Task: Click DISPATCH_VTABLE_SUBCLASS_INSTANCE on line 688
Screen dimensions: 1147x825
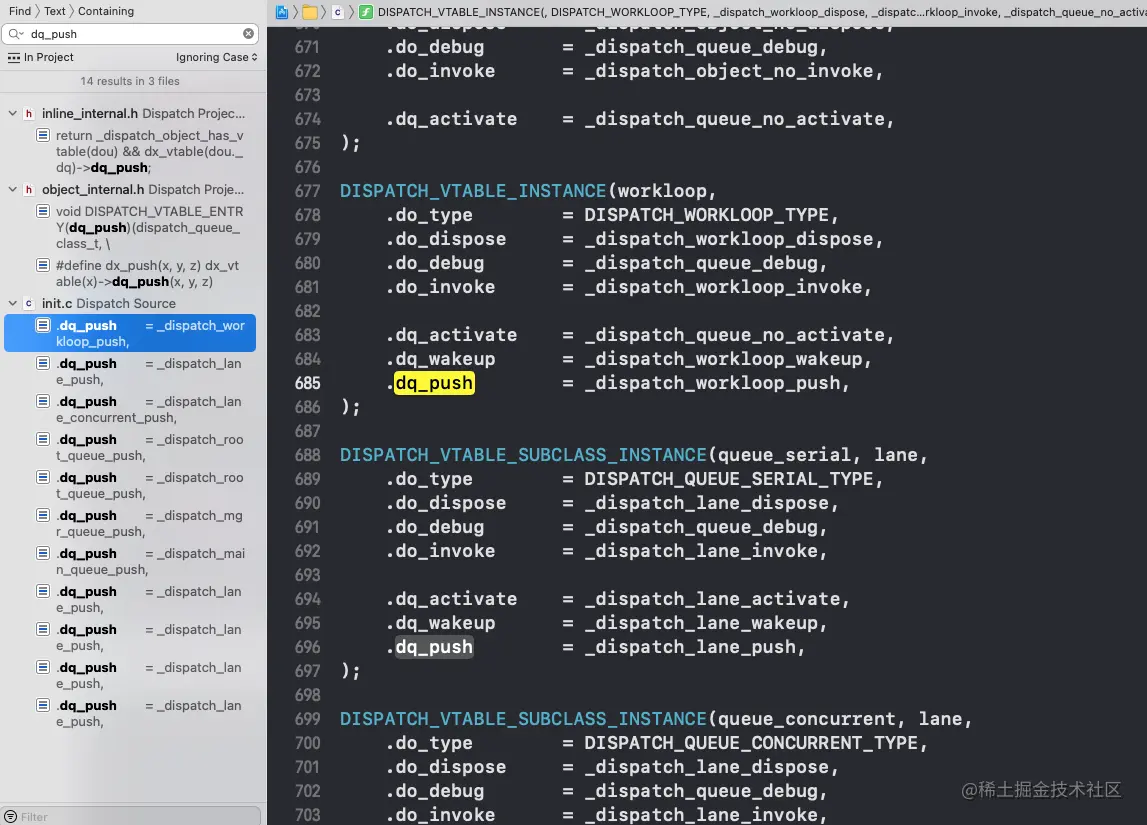Action: tap(523, 455)
